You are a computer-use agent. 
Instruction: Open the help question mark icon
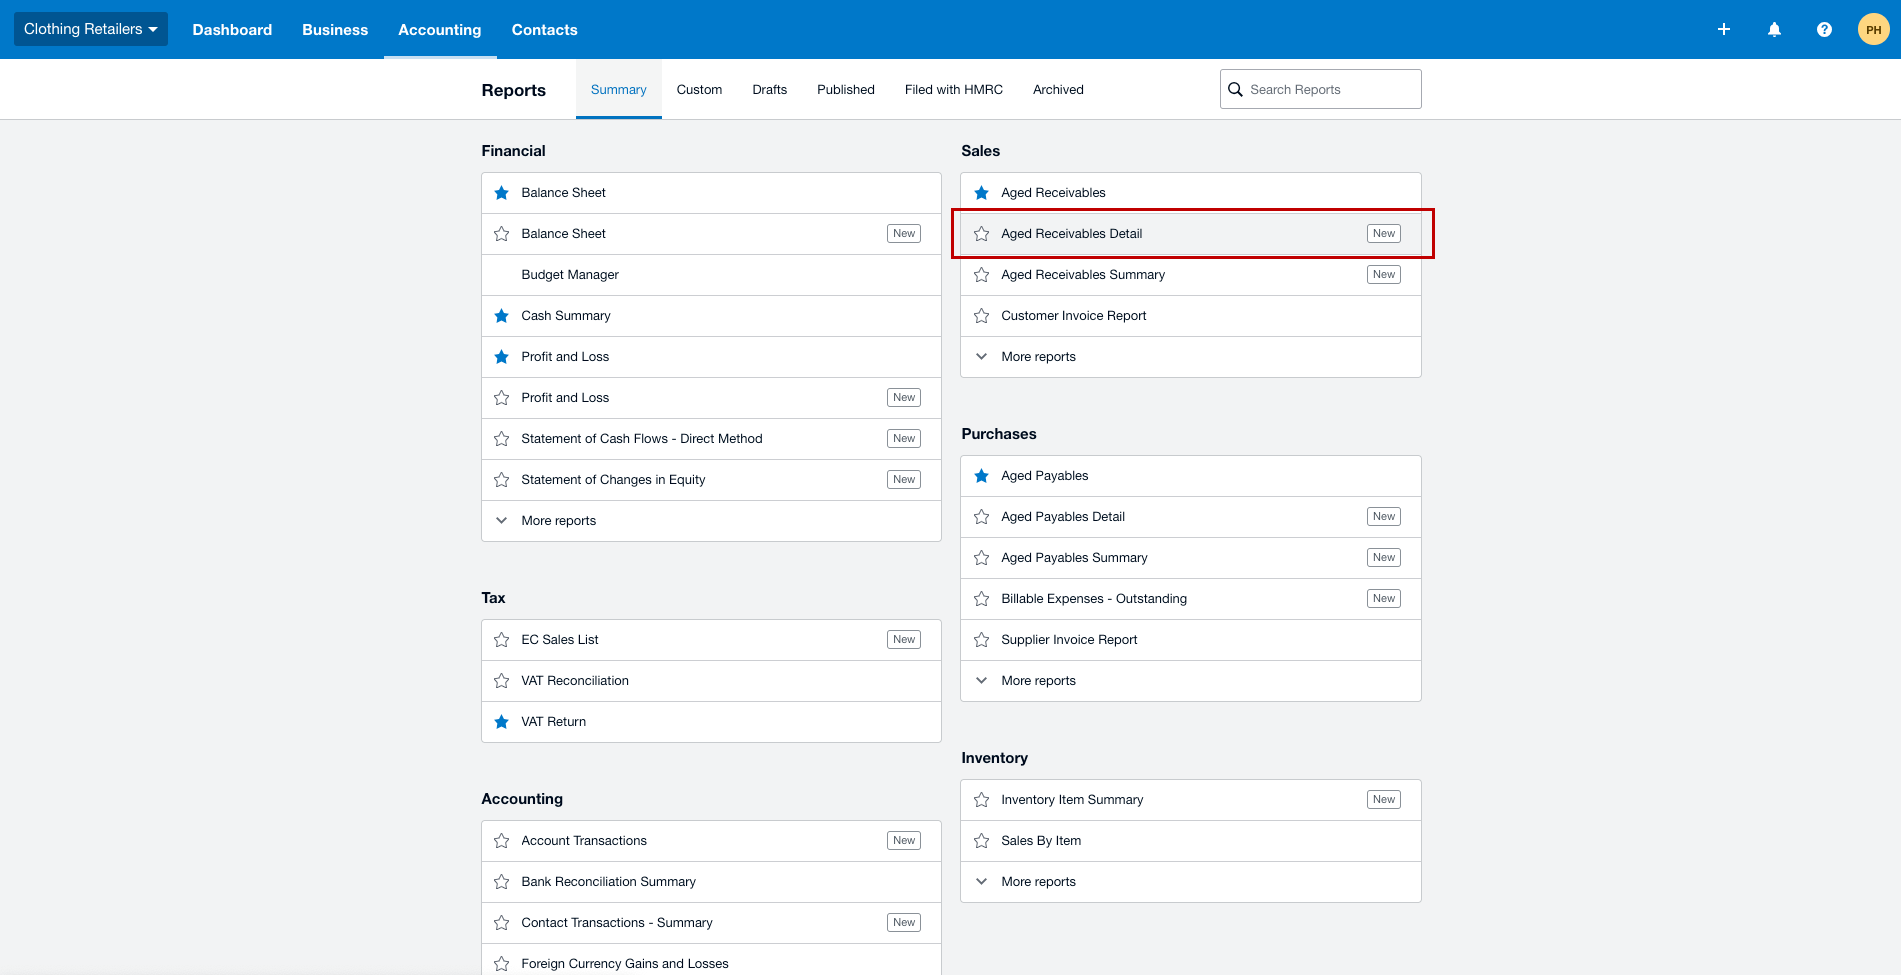pos(1824,30)
